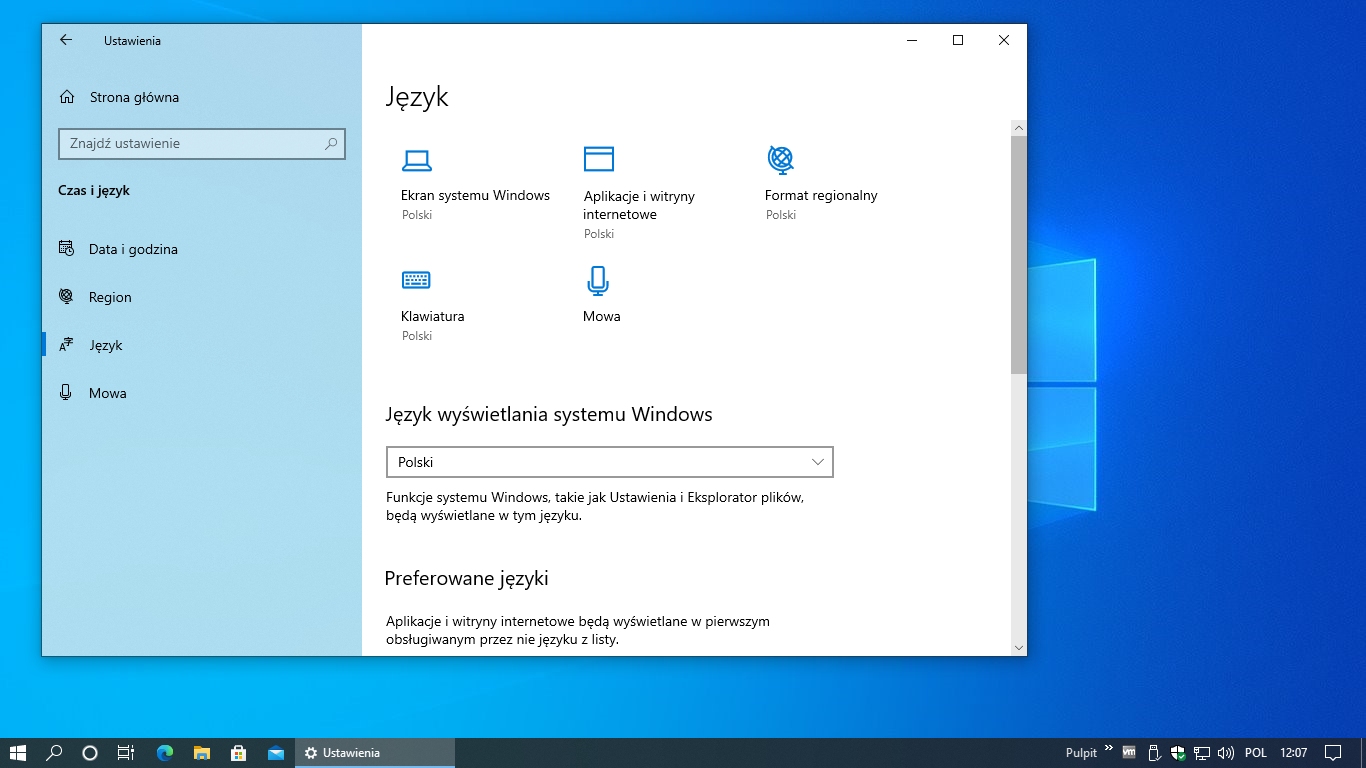Open Microsoft Store from the taskbar
1366x768 pixels.
(238, 753)
